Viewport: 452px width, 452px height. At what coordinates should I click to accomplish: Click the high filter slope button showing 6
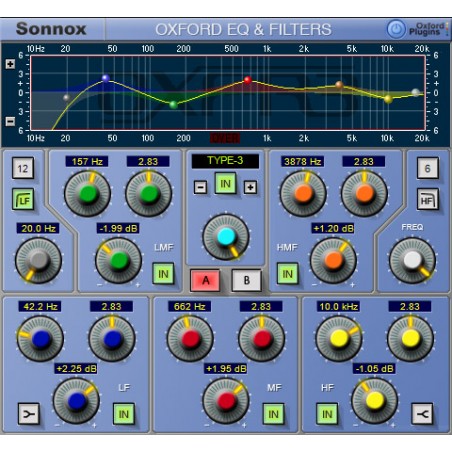[428, 168]
